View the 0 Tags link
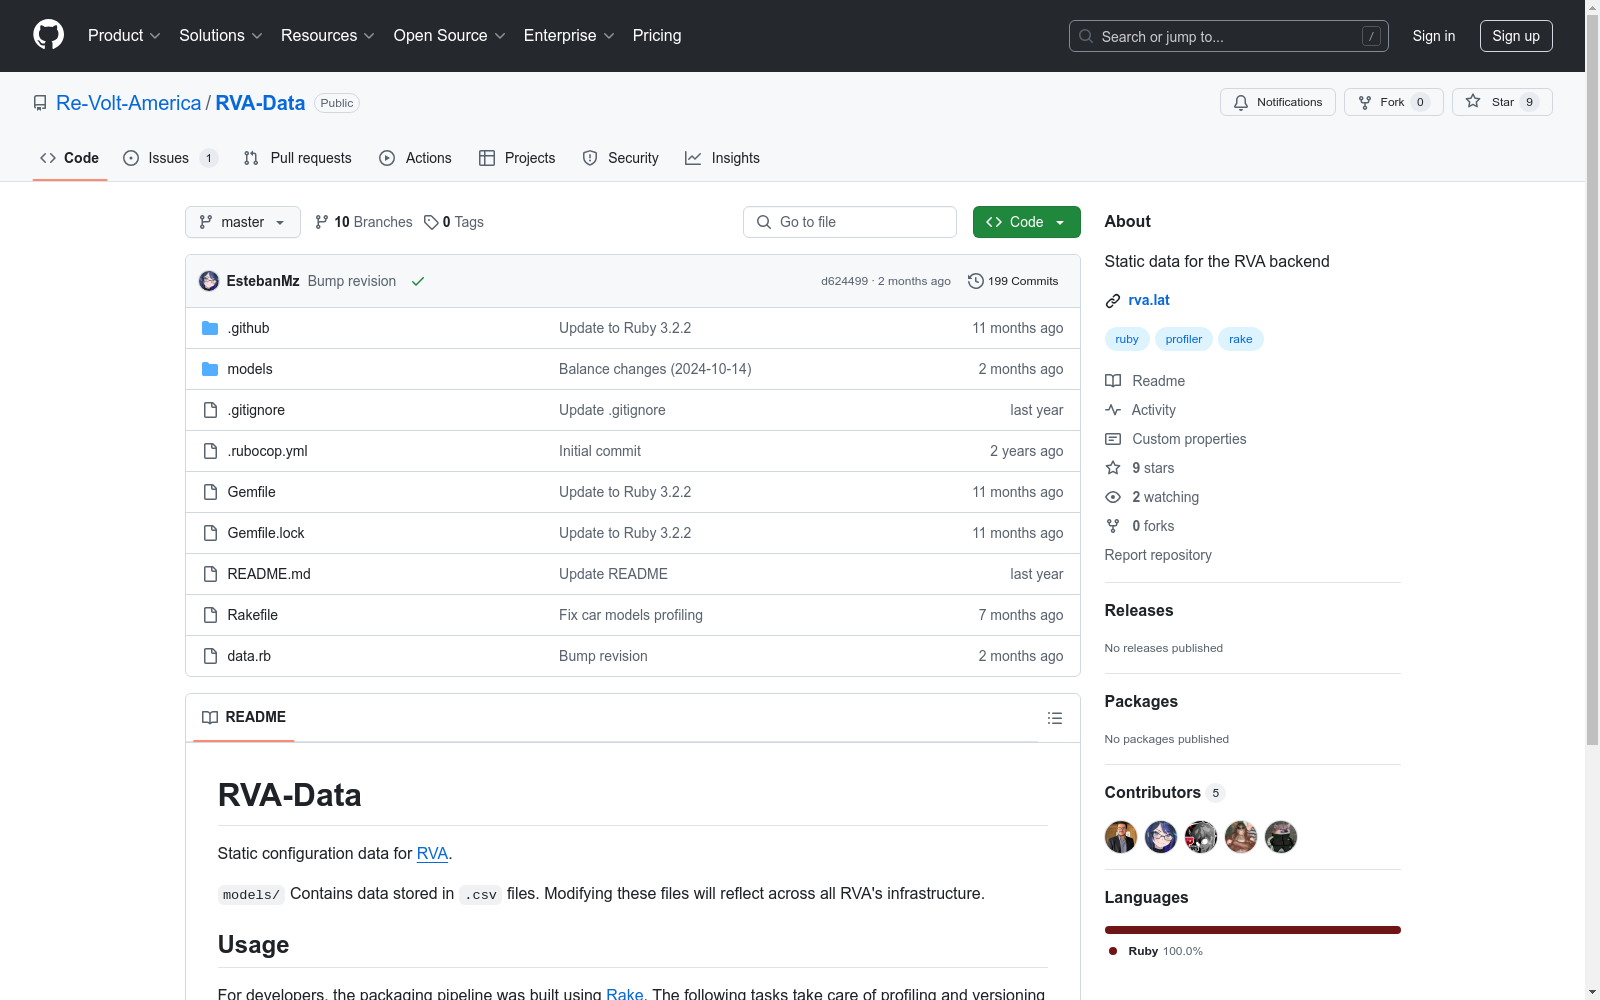Image resolution: width=1600 pixels, height=1000 pixels. click(454, 222)
